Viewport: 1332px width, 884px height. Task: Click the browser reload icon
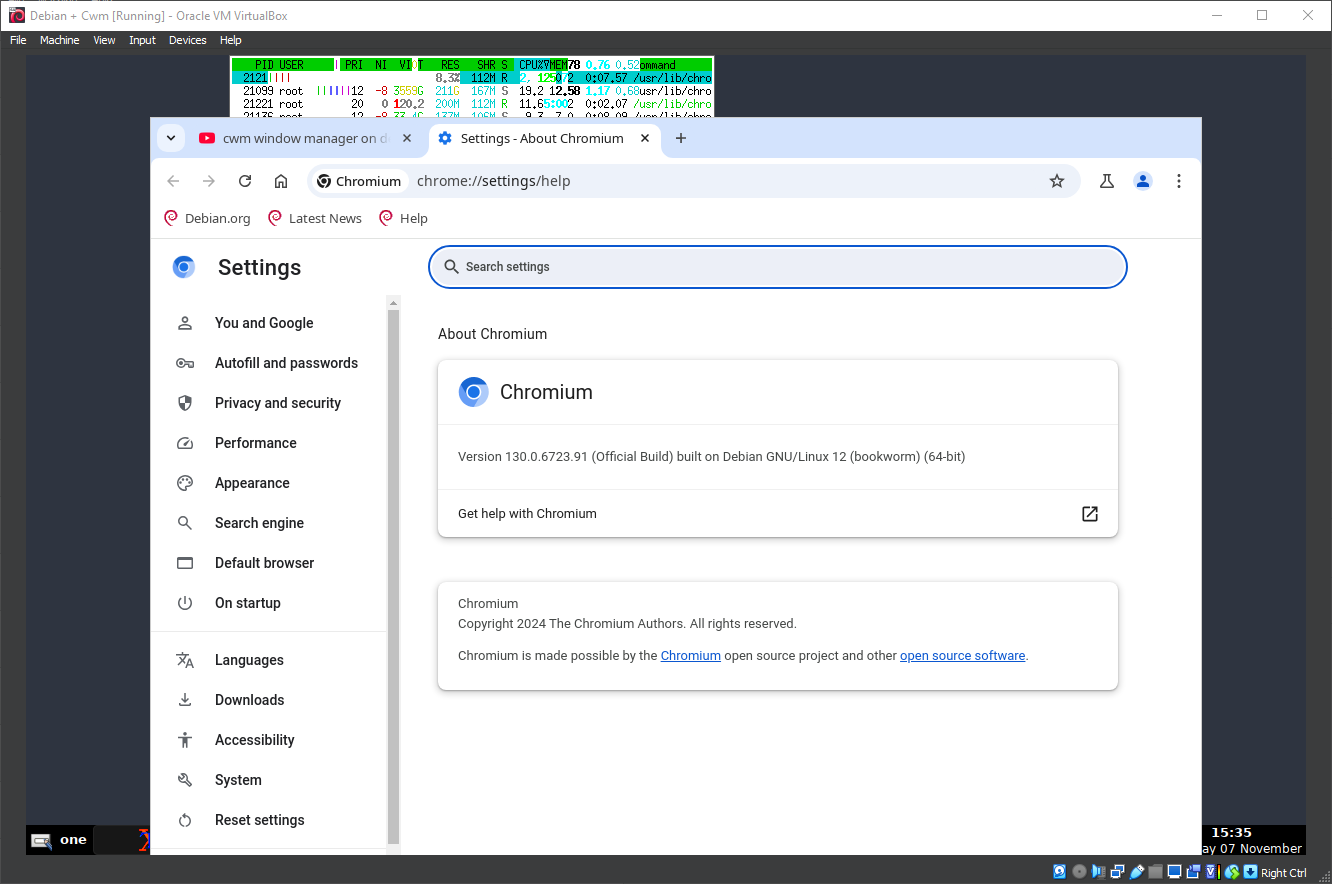point(245,181)
